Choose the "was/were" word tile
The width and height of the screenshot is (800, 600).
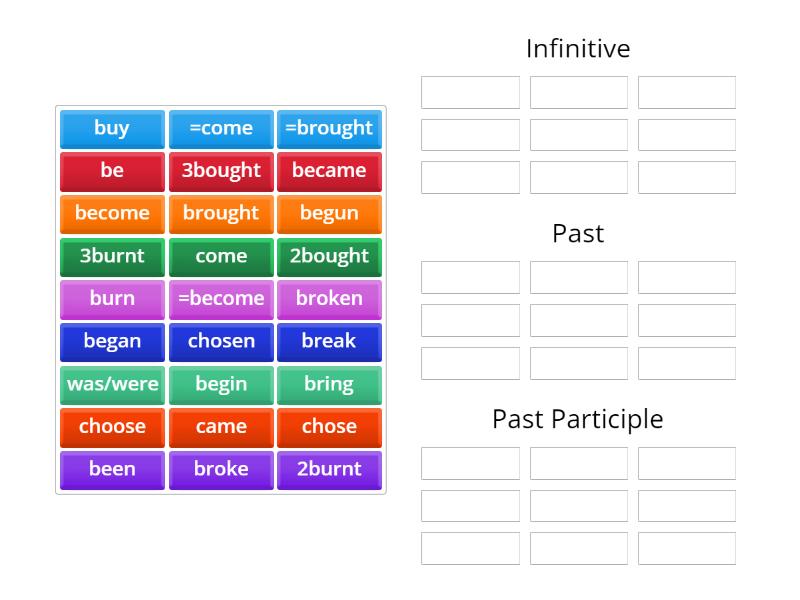click(x=112, y=384)
